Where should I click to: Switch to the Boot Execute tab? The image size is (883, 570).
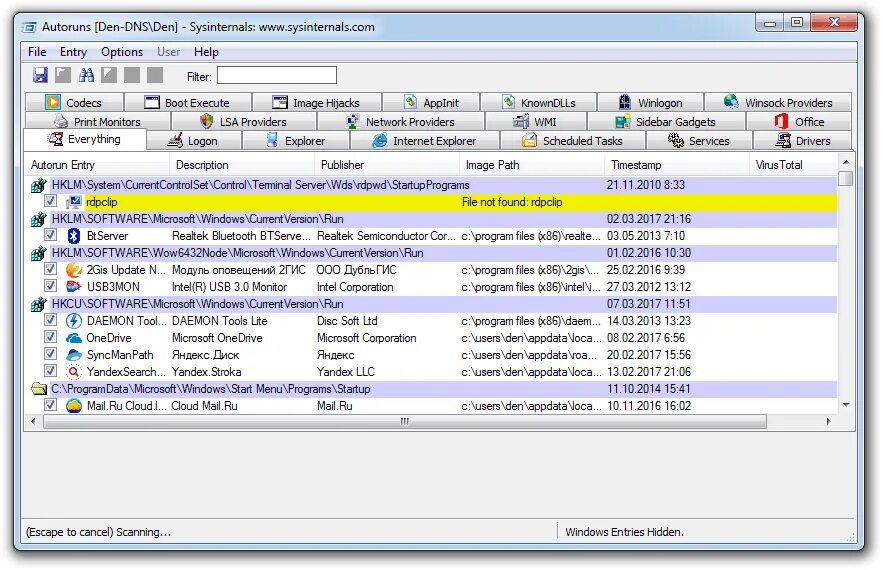coord(188,103)
